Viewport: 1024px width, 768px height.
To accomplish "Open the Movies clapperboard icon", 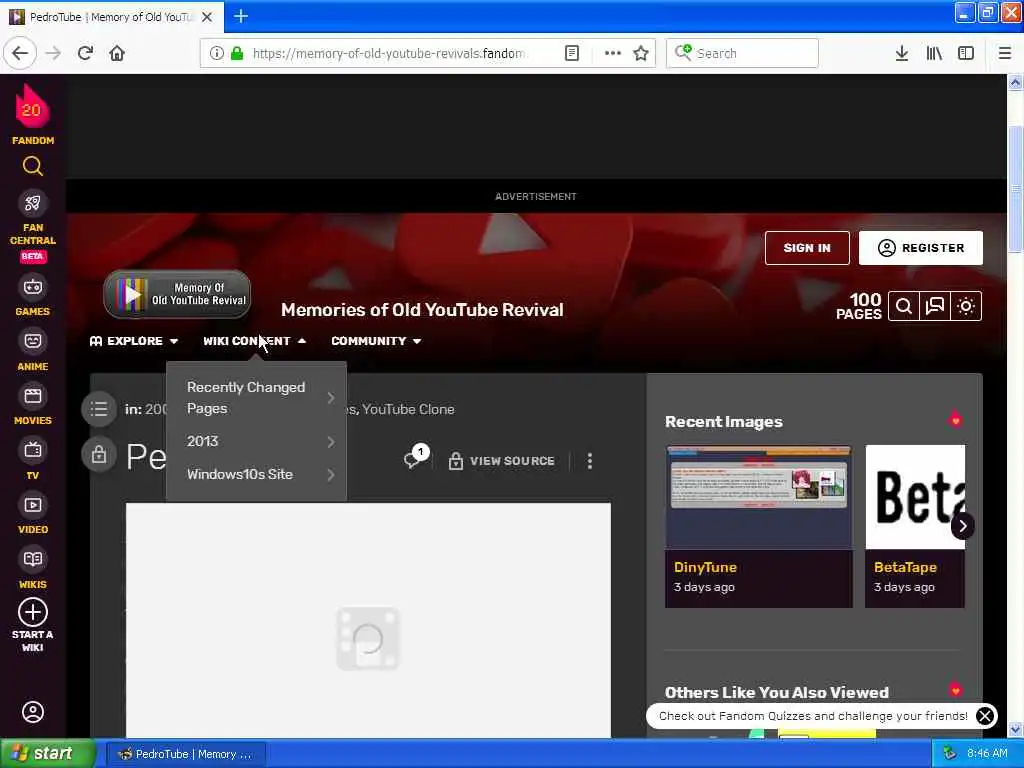I will pos(33,396).
